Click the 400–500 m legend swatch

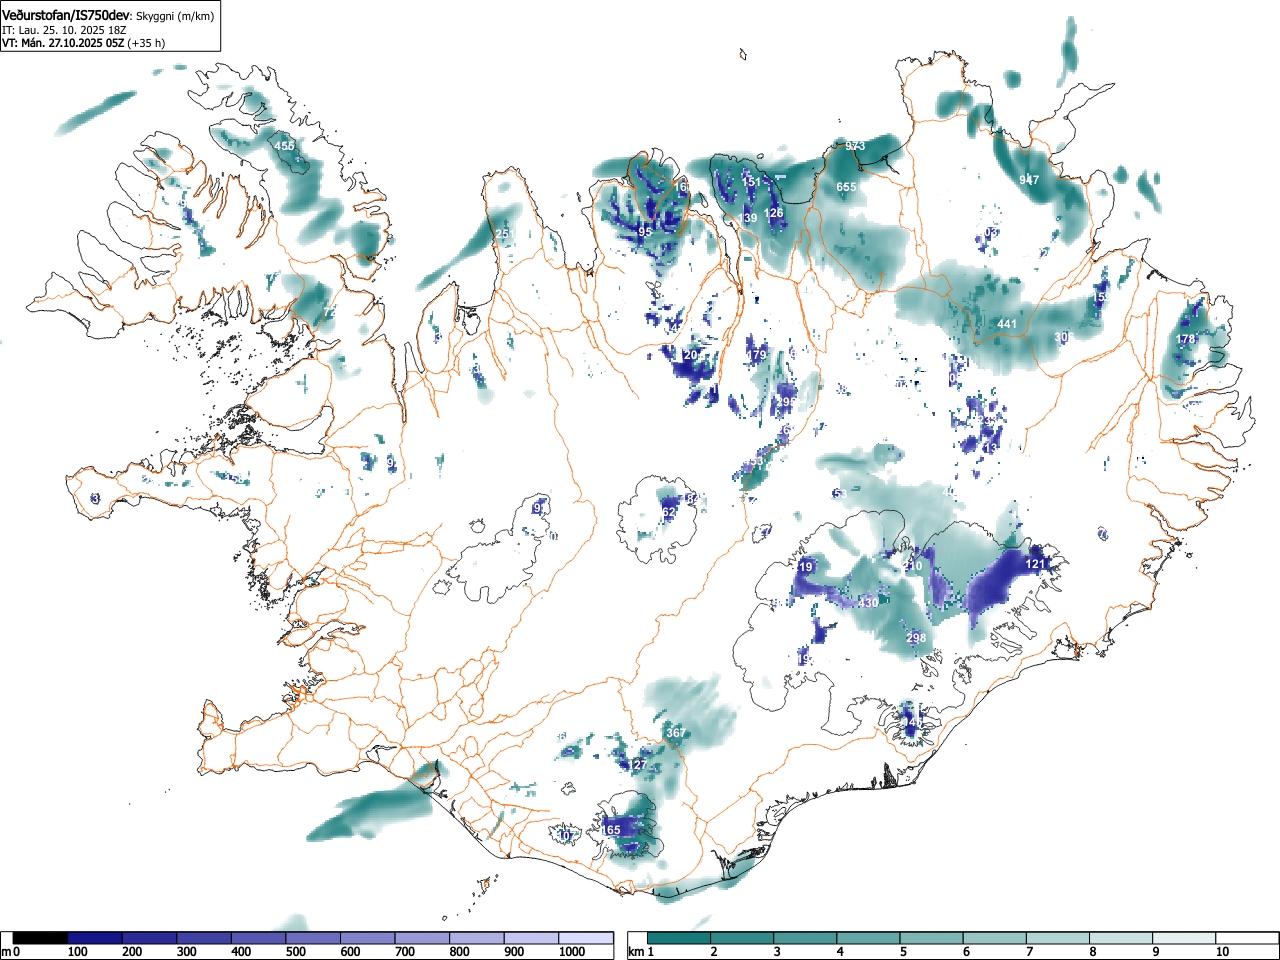[x=259, y=938]
